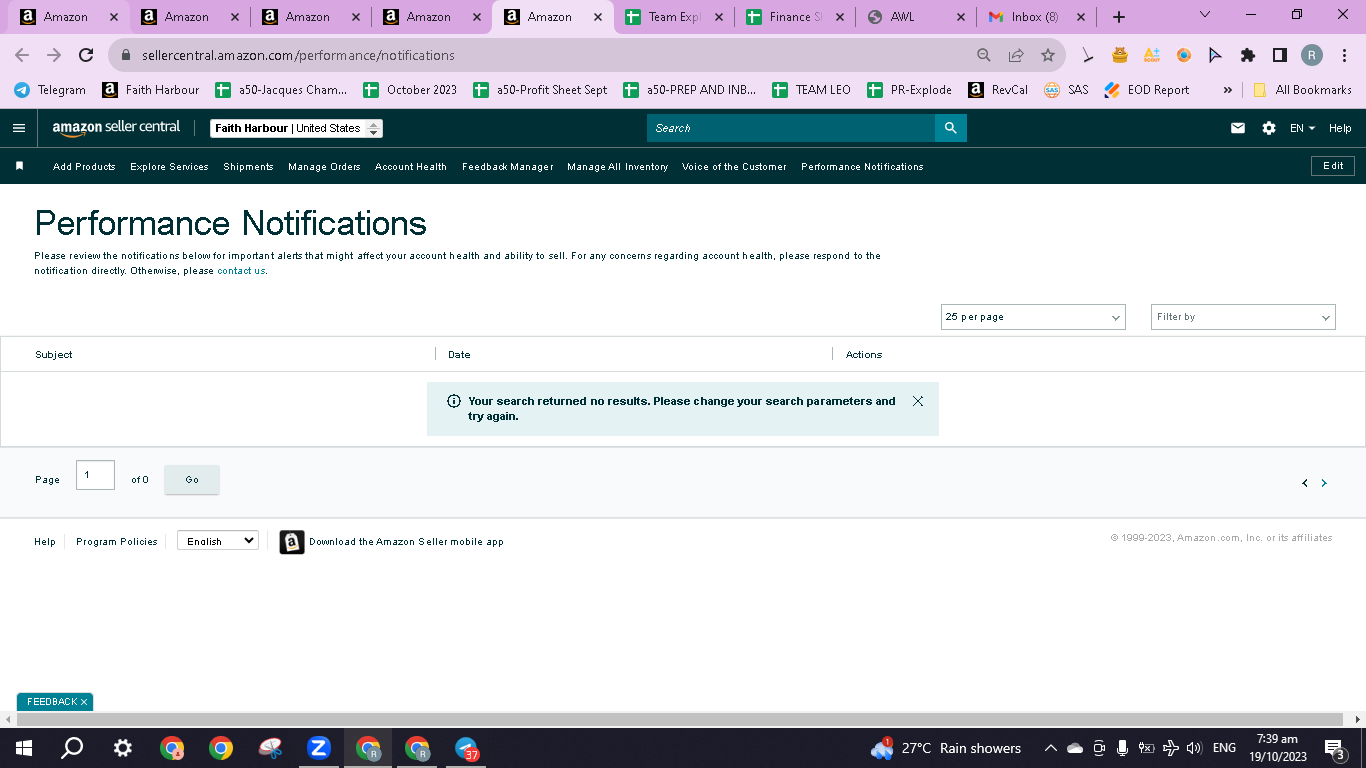This screenshot has width=1366, height=768.
Task: Open the settings gear in Seller Central header
Action: (1269, 128)
